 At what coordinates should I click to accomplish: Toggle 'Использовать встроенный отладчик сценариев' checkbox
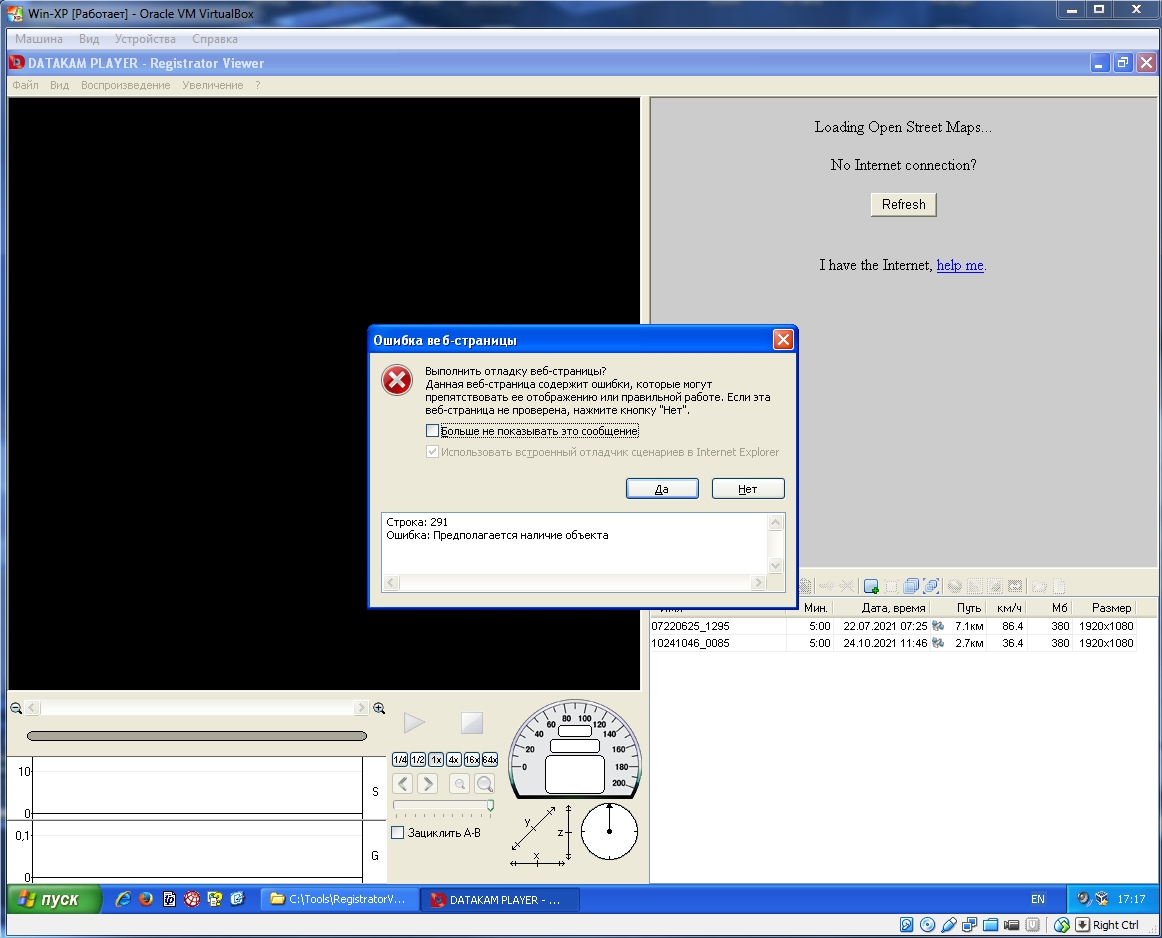(x=433, y=451)
